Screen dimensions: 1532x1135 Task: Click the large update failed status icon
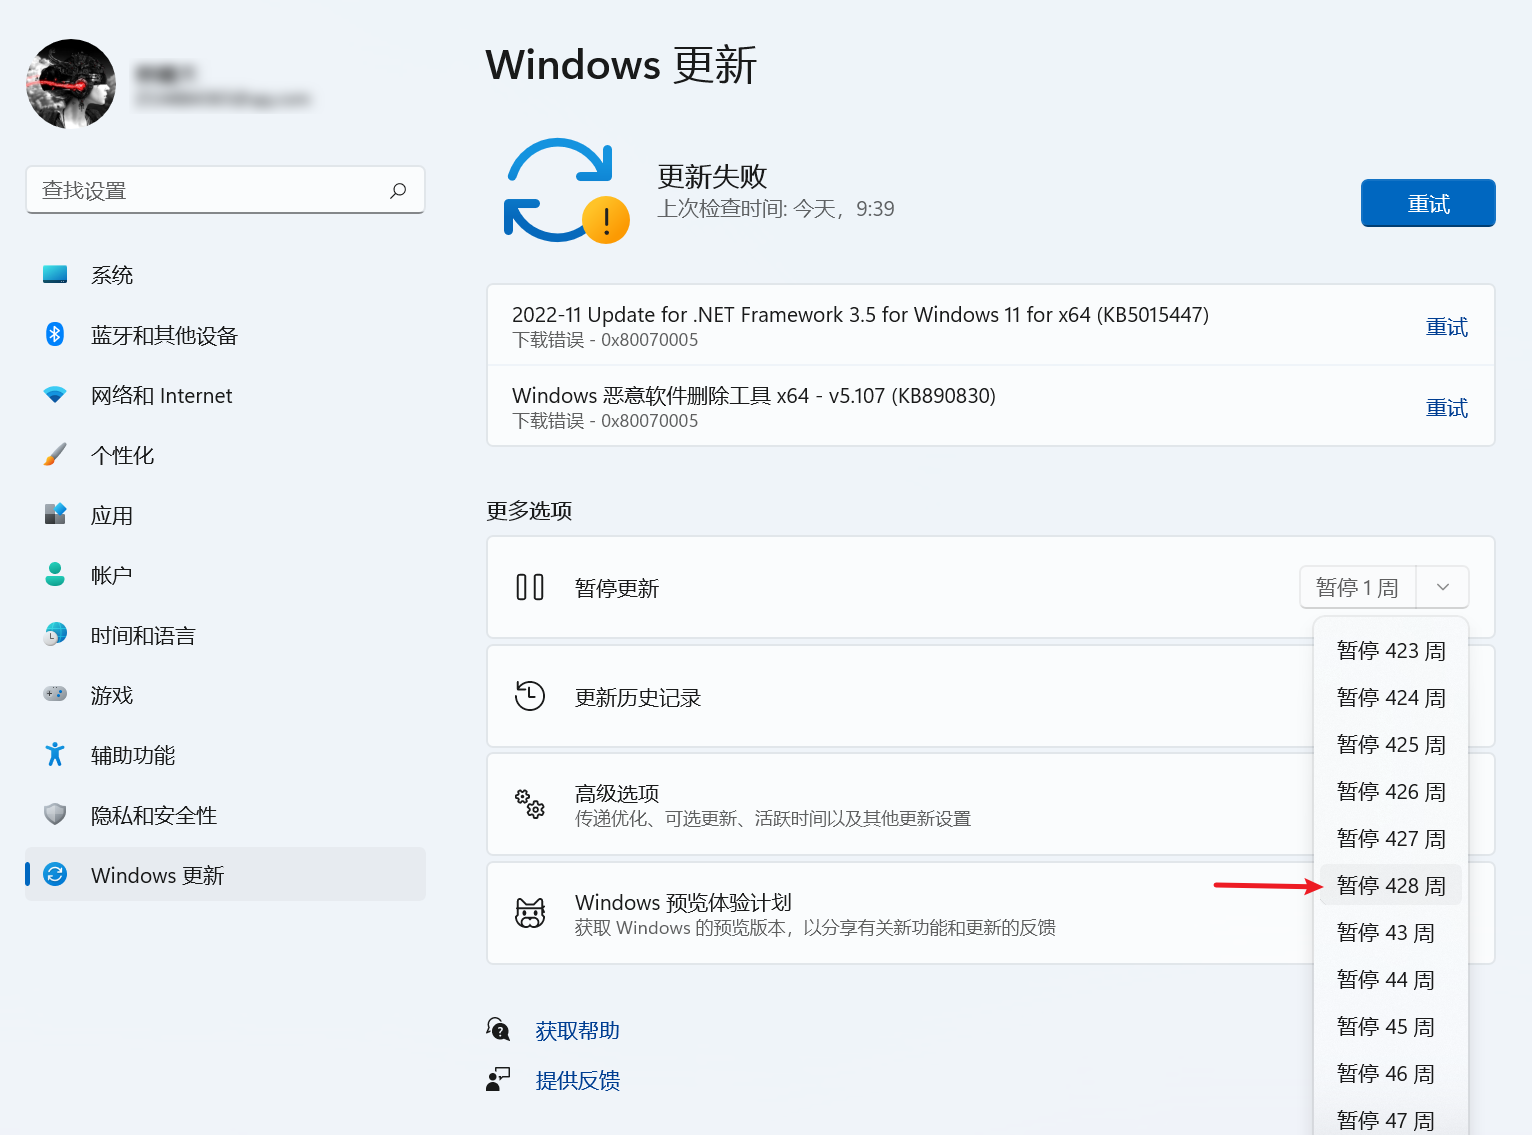pos(565,191)
